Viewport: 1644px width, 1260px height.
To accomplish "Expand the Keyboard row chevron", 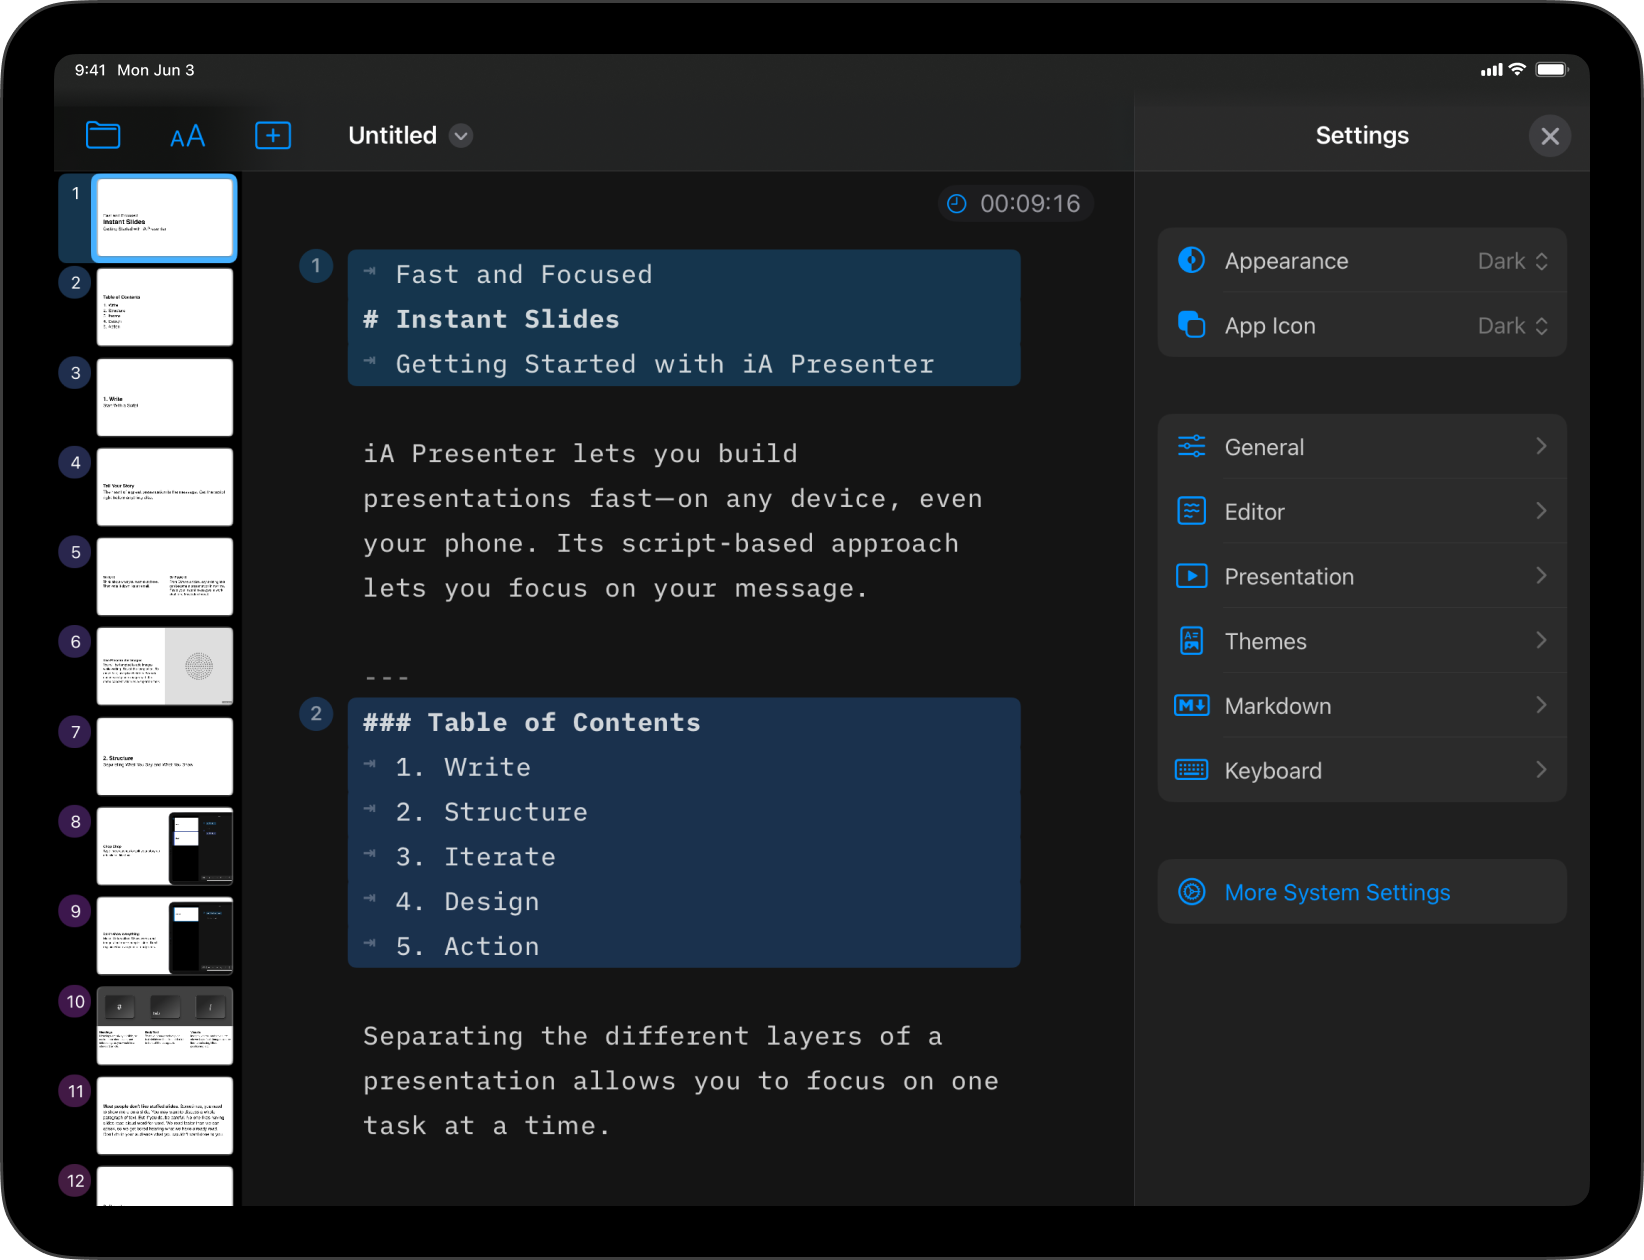I will (x=1541, y=770).
